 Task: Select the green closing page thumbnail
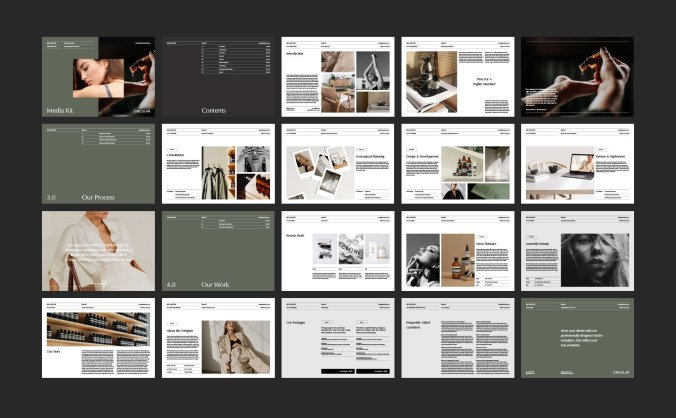[577, 337]
